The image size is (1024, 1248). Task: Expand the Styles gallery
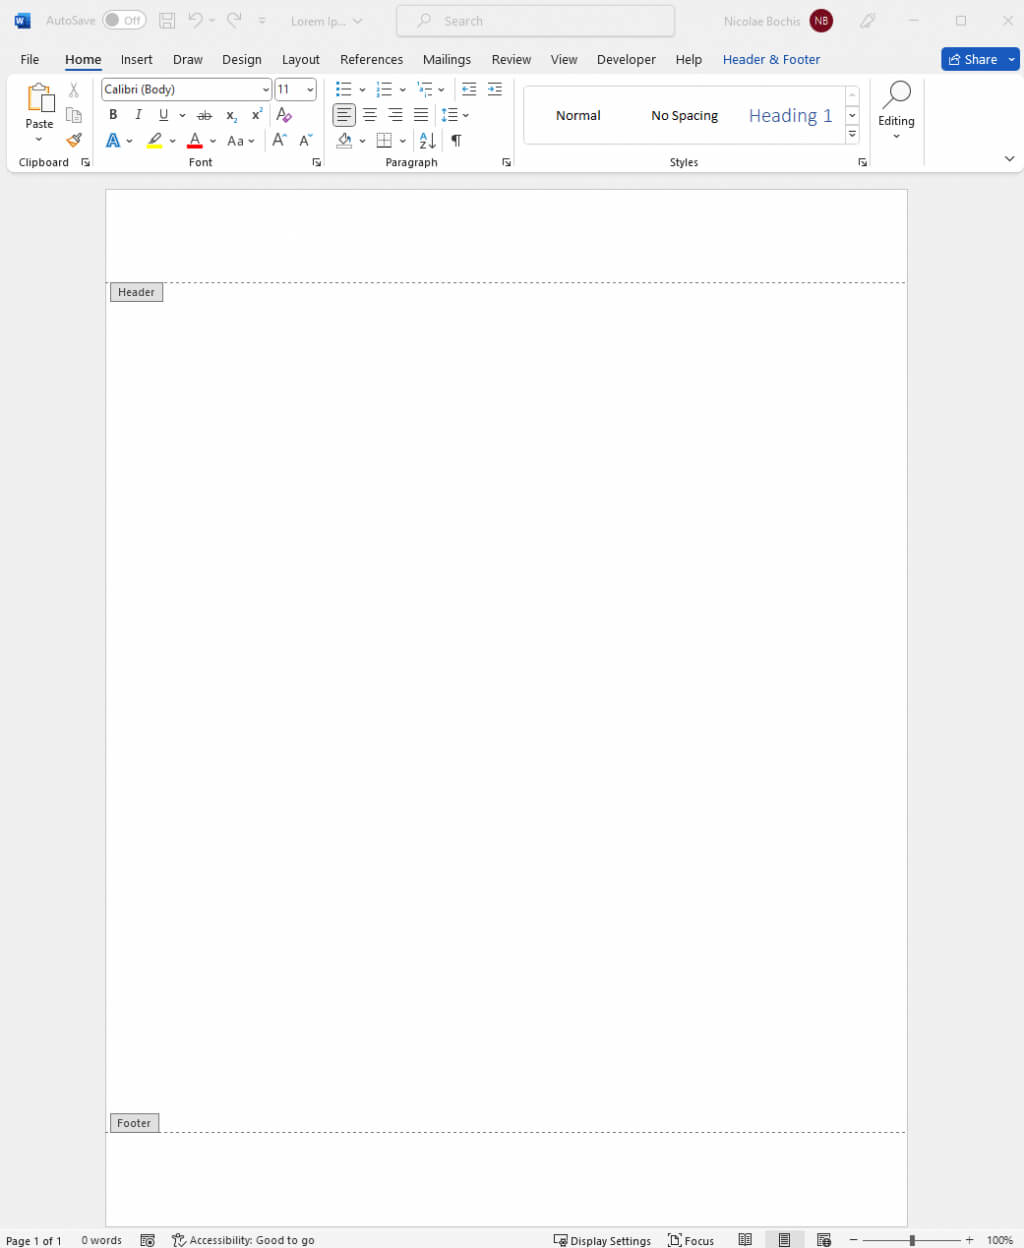click(852, 135)
